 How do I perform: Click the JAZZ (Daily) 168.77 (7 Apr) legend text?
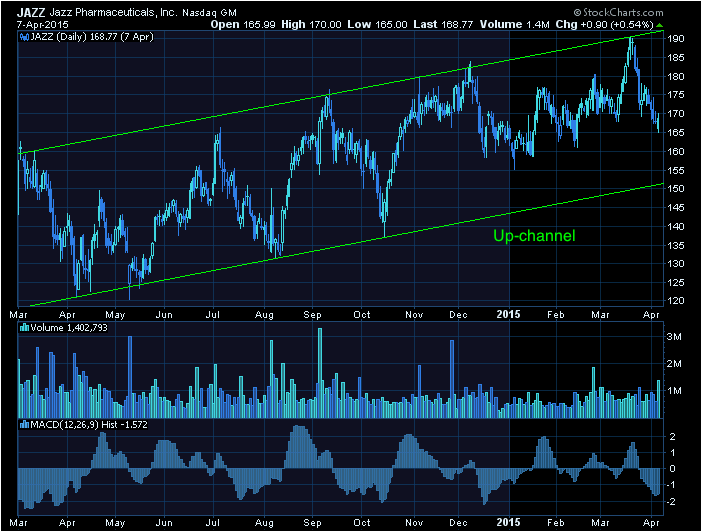[x=92, y=37]
